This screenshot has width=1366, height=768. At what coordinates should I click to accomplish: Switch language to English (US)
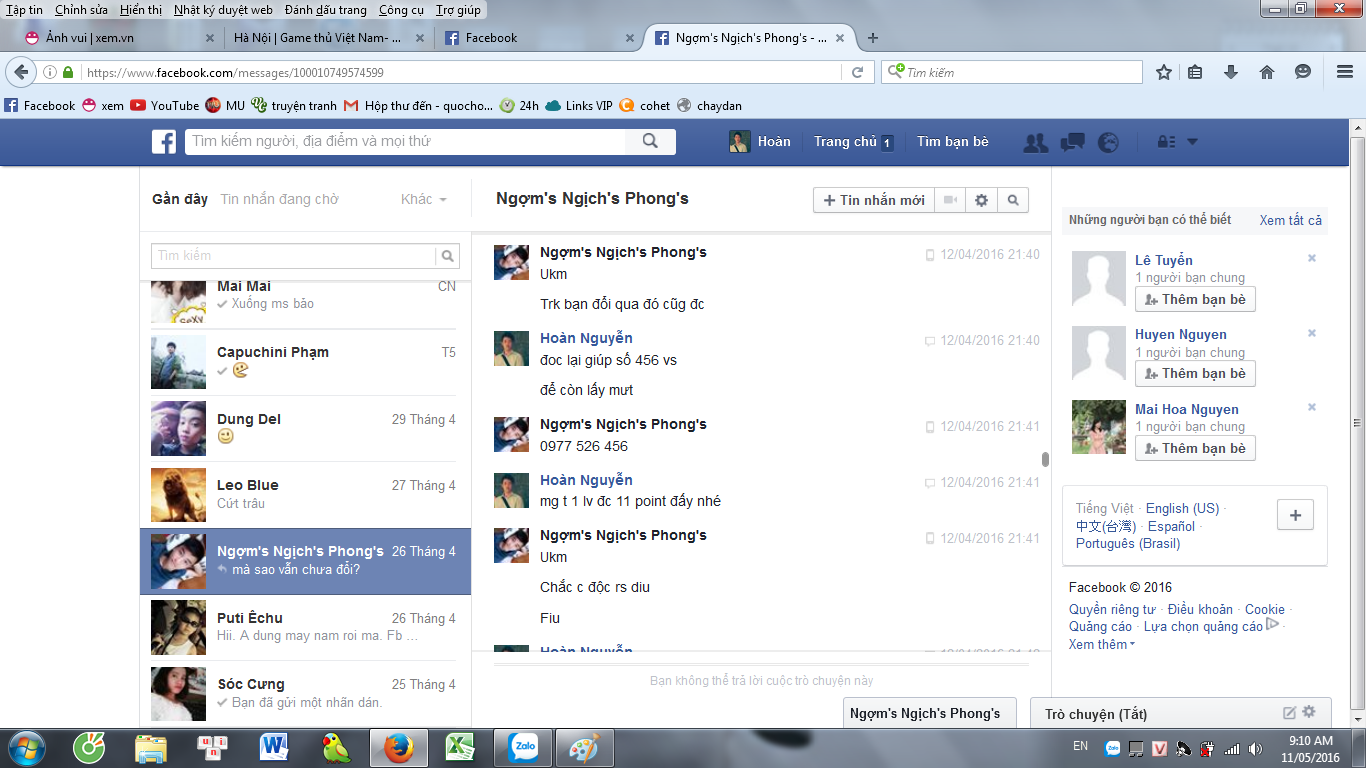point(1182,508)
